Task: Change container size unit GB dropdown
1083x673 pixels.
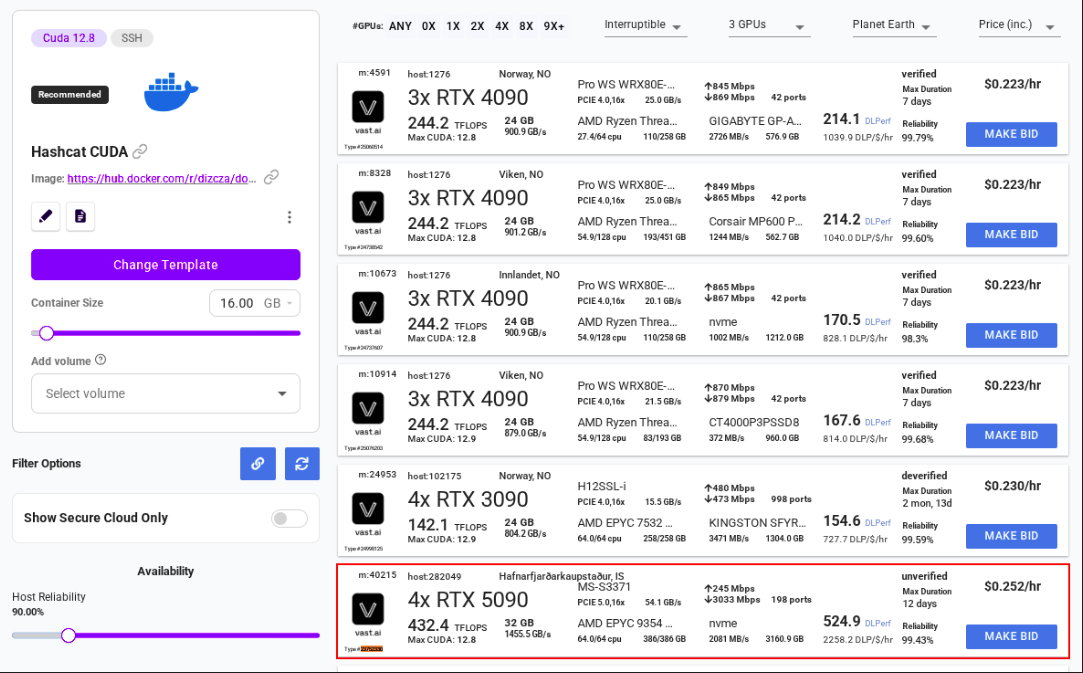Action: pyautogui.click(x=279, y=303)
